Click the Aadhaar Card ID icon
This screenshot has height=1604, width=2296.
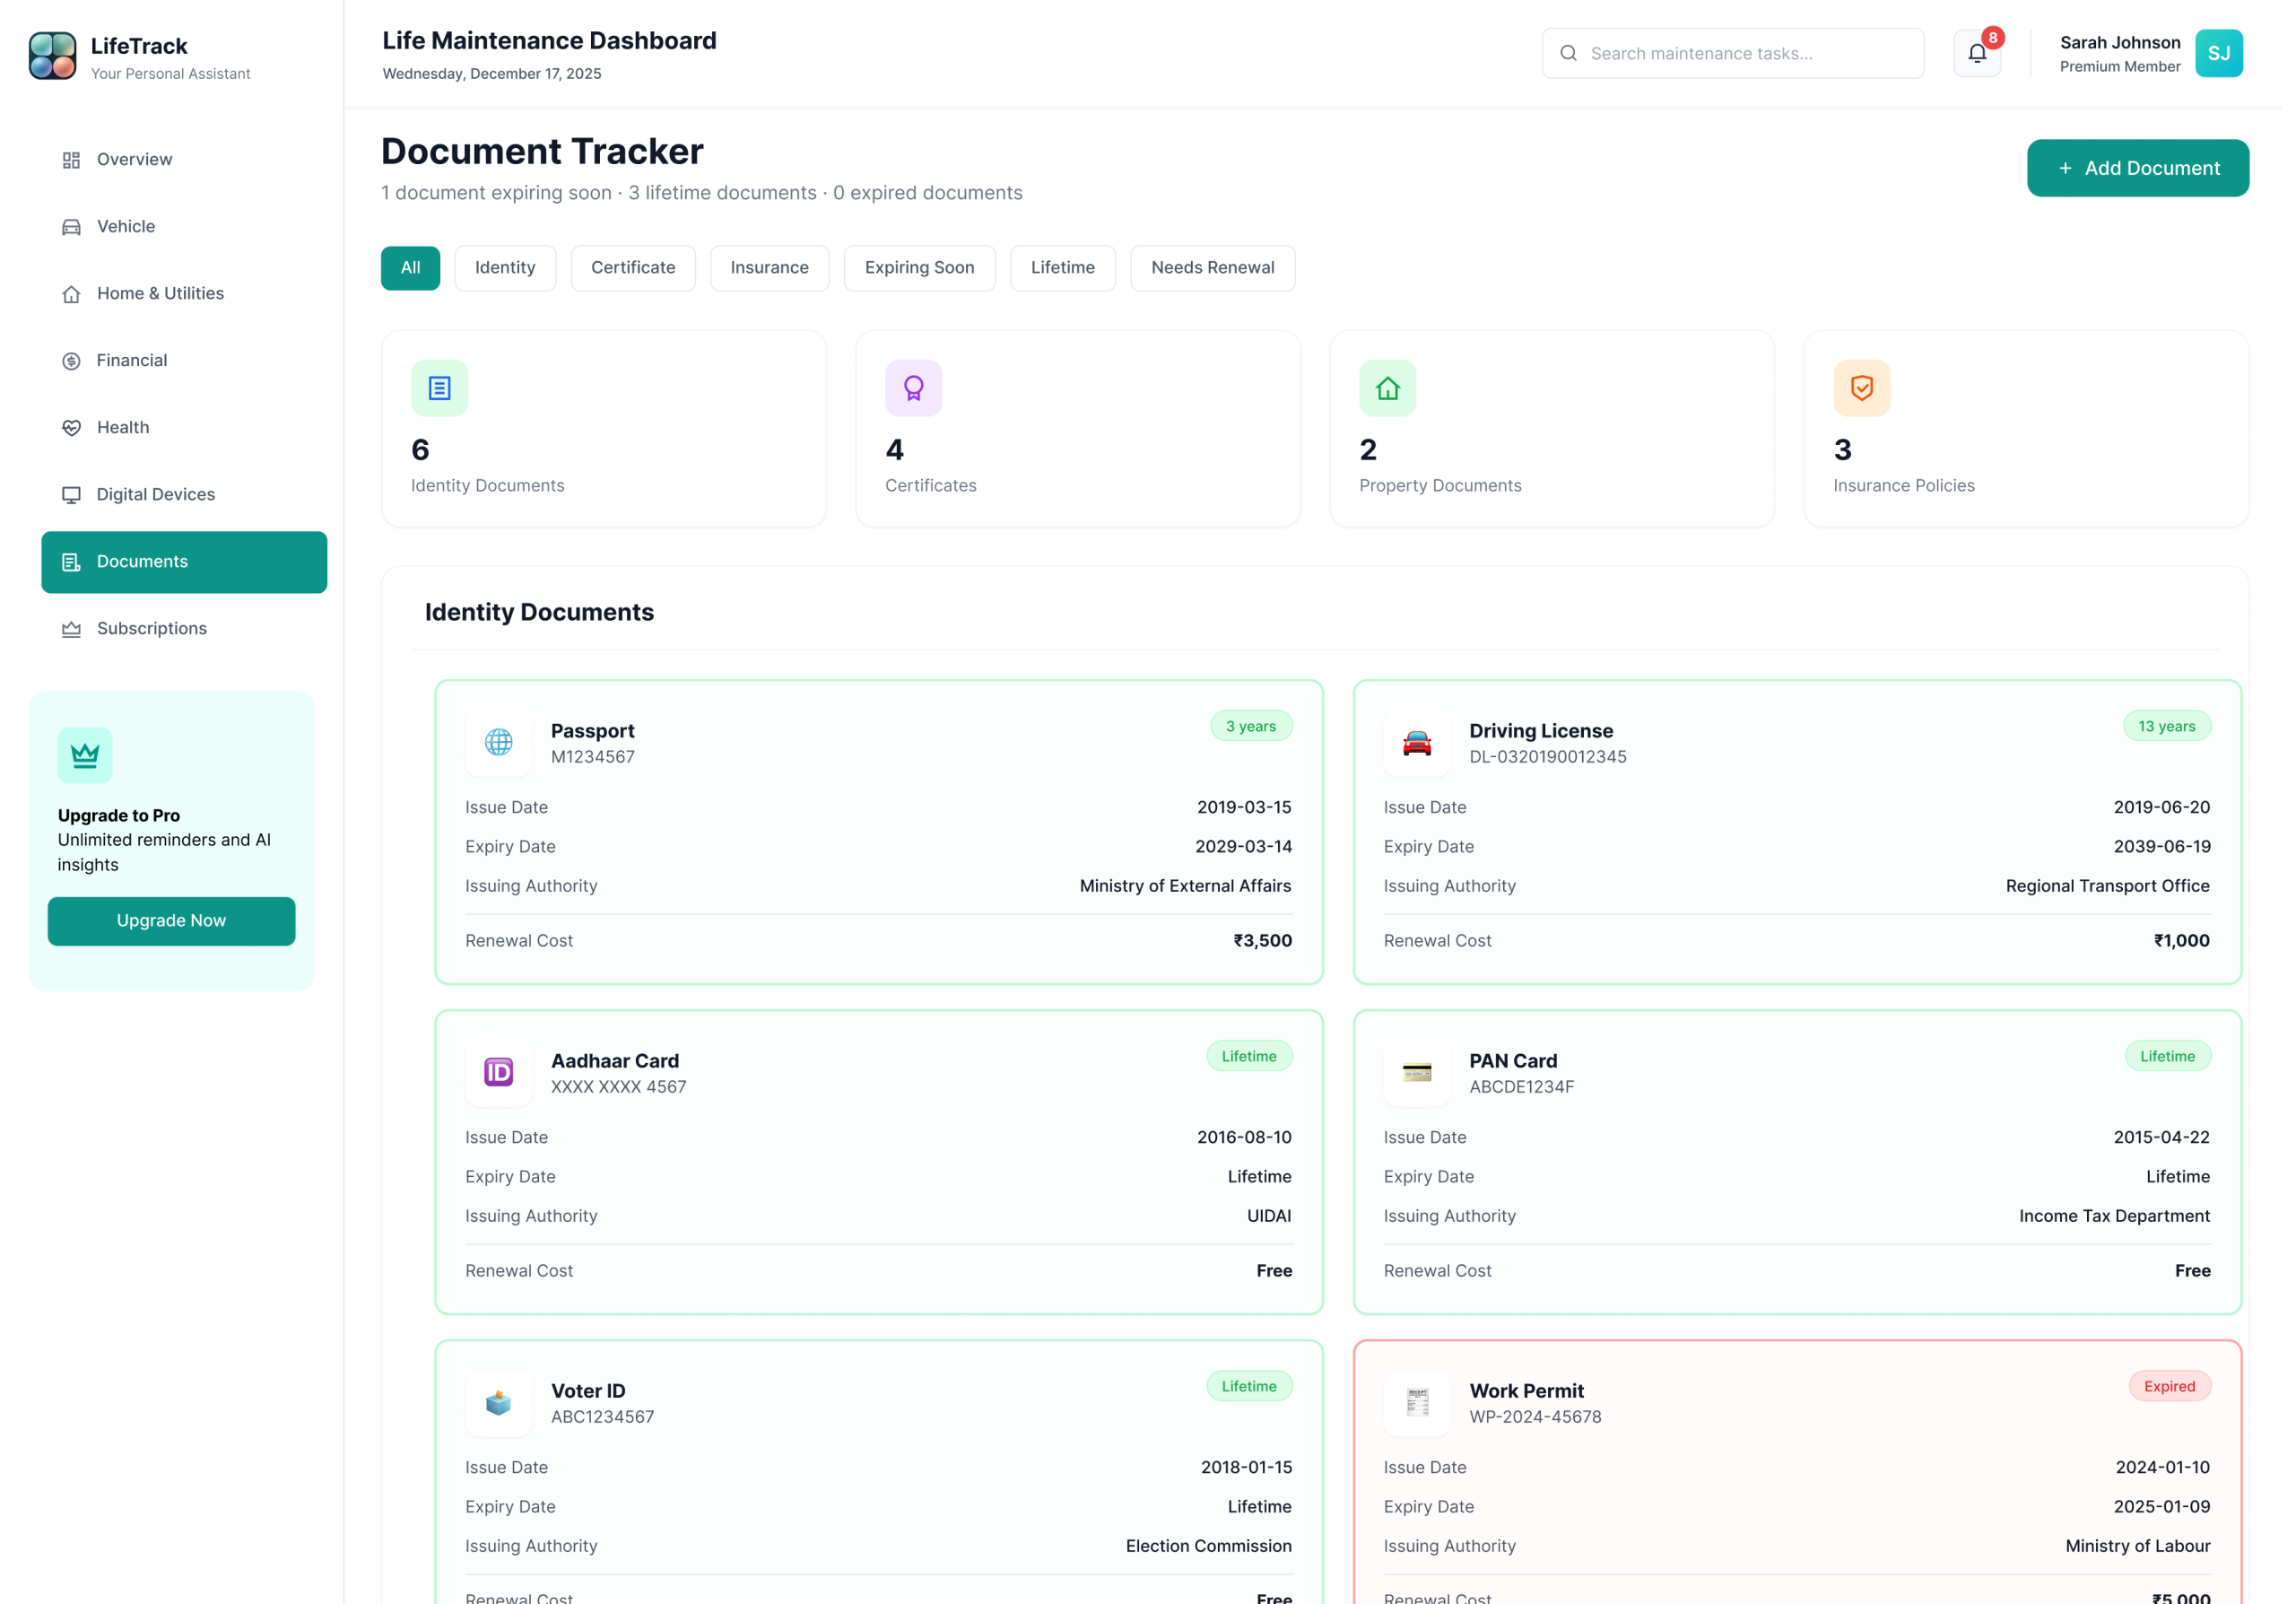498,1072
